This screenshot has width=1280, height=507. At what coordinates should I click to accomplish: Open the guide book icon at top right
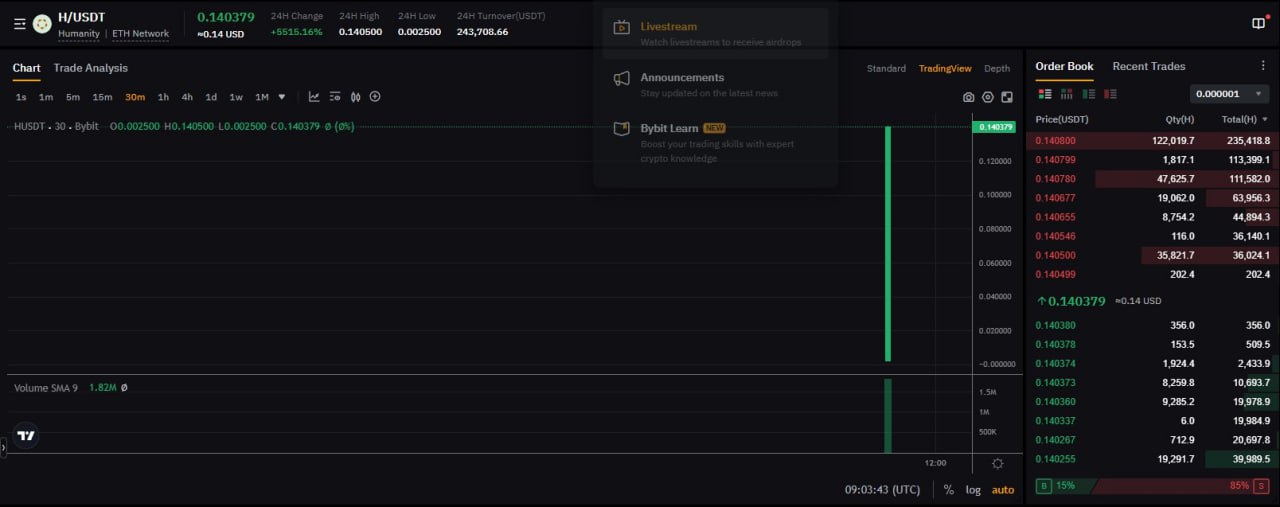pyautogui.click(x=1258, y=24)
